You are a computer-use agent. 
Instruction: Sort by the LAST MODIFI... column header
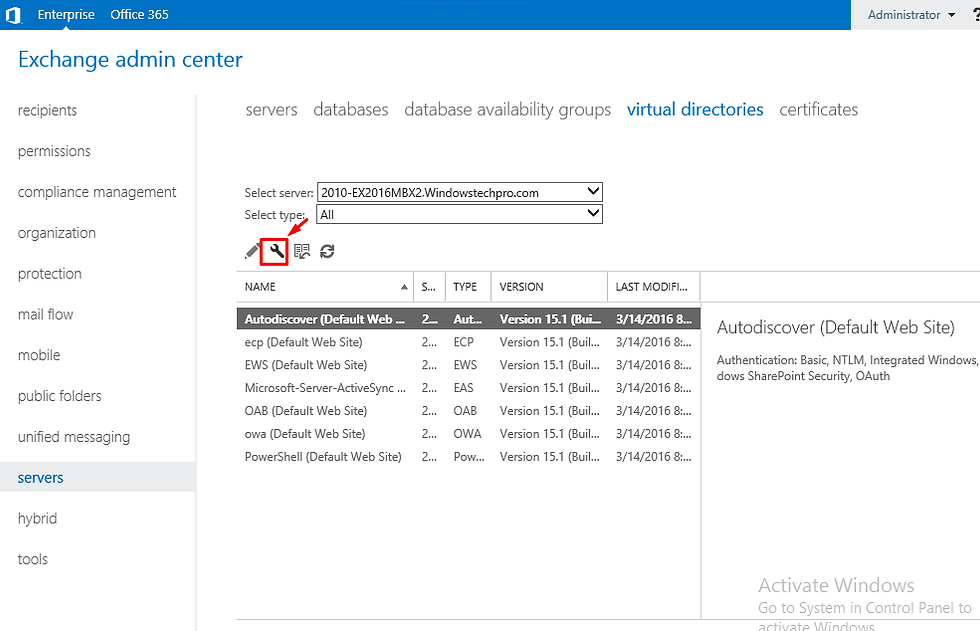tap(653, 287)
